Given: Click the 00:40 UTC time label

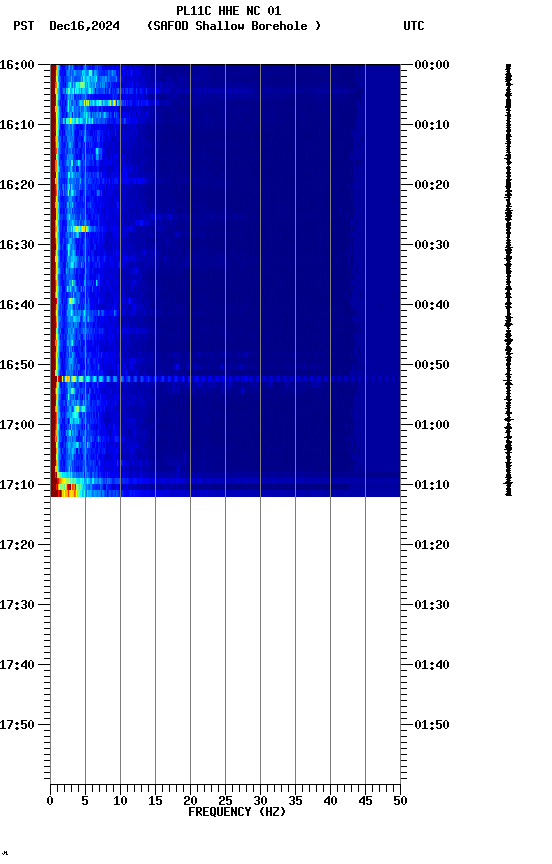Looking at the screenshot, I should (x=432, y=305).
